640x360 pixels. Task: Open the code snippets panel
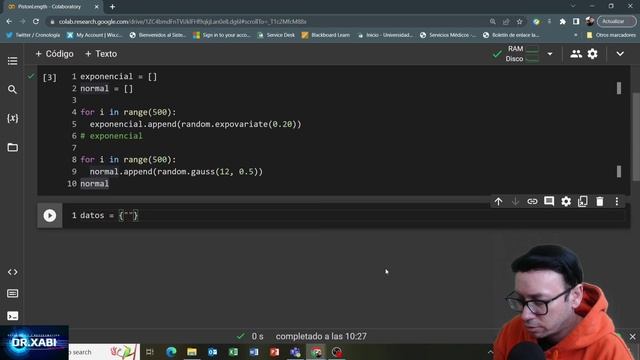tap(12, 272)
